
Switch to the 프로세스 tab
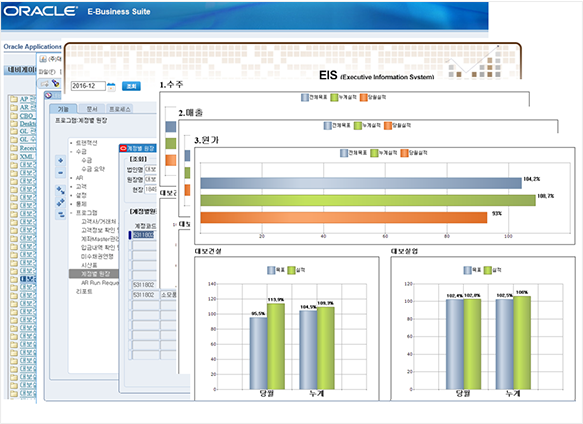(120, 109)
